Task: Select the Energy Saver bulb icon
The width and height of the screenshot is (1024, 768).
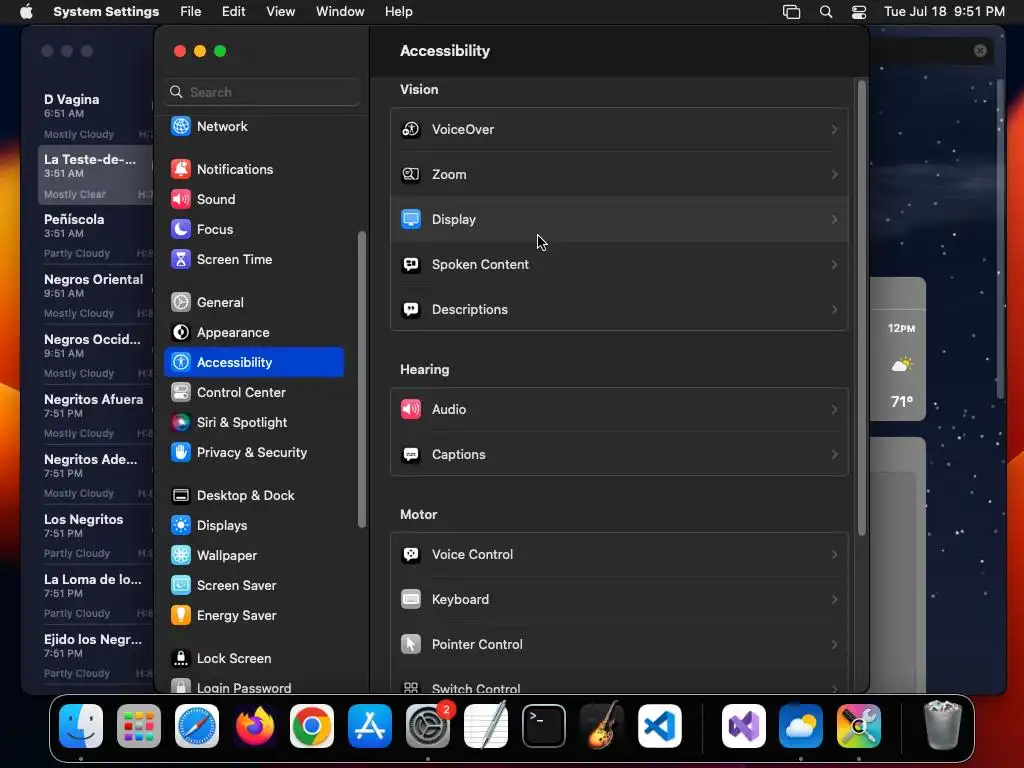Action: coord(181,616)
